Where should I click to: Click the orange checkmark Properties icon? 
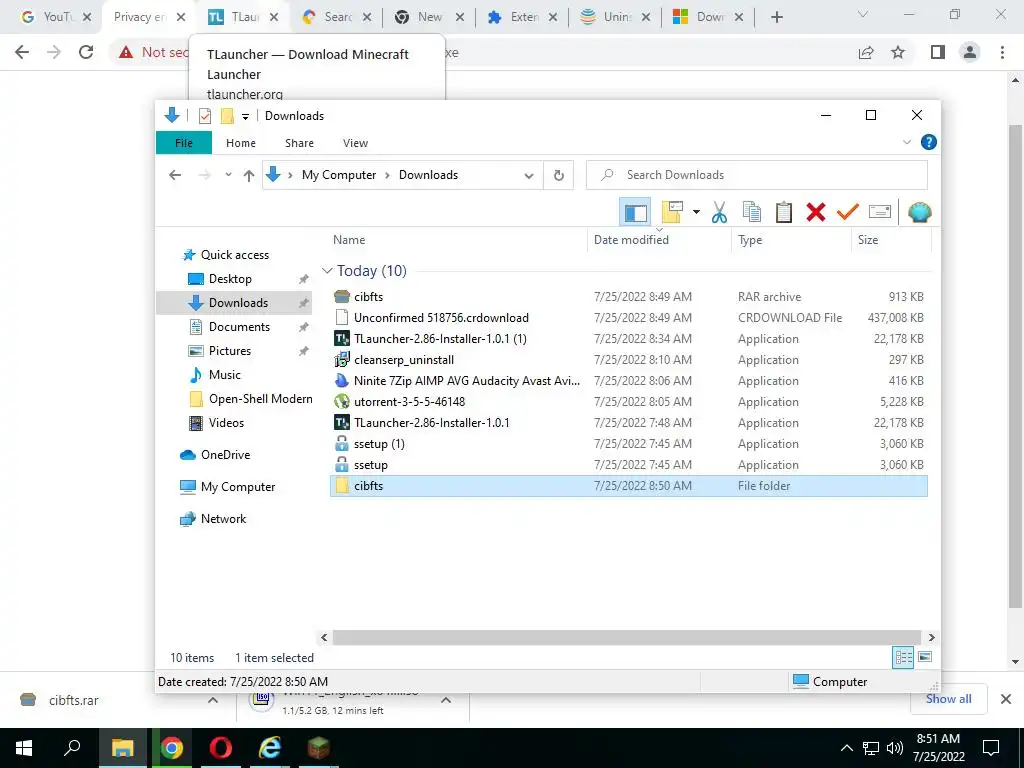[848, 212]
